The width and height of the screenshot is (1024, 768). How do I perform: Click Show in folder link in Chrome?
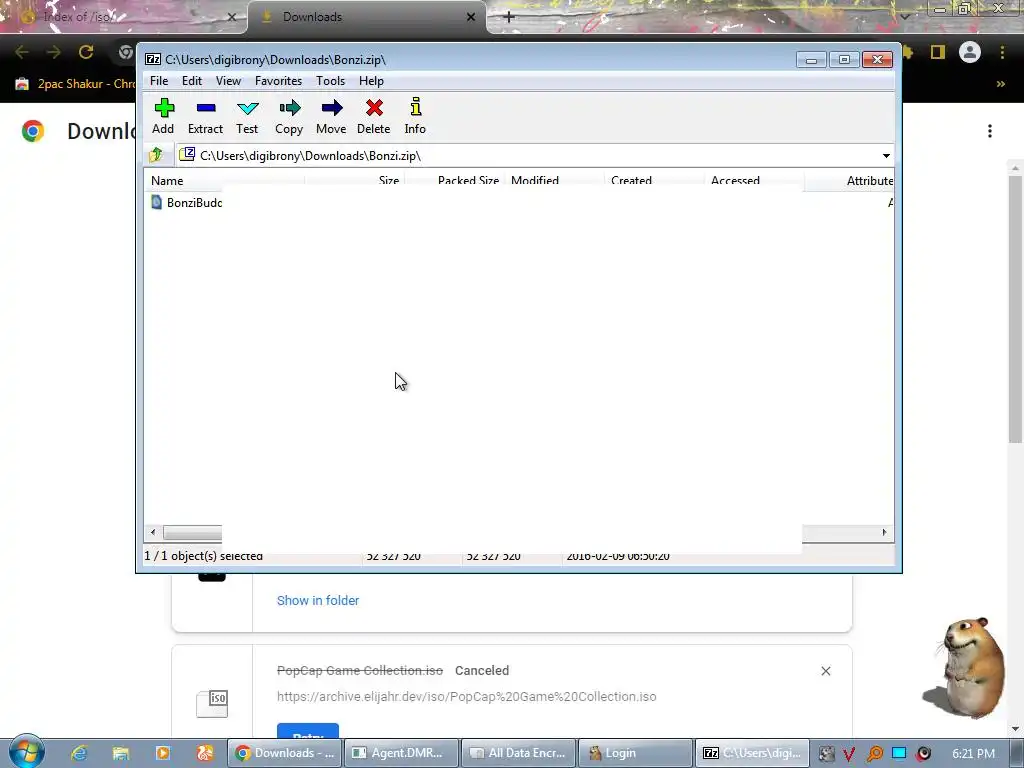[318, 600]
